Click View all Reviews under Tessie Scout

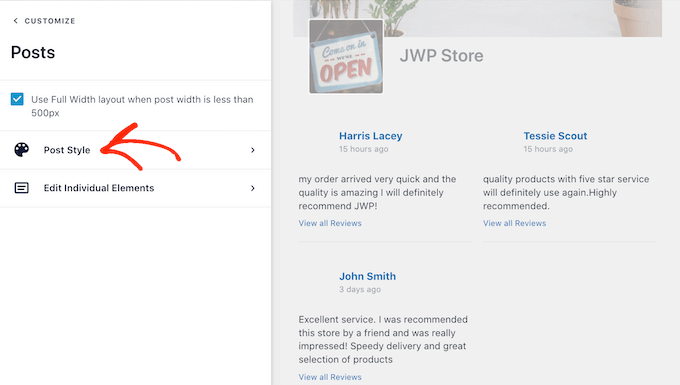[x=514, y=223]
